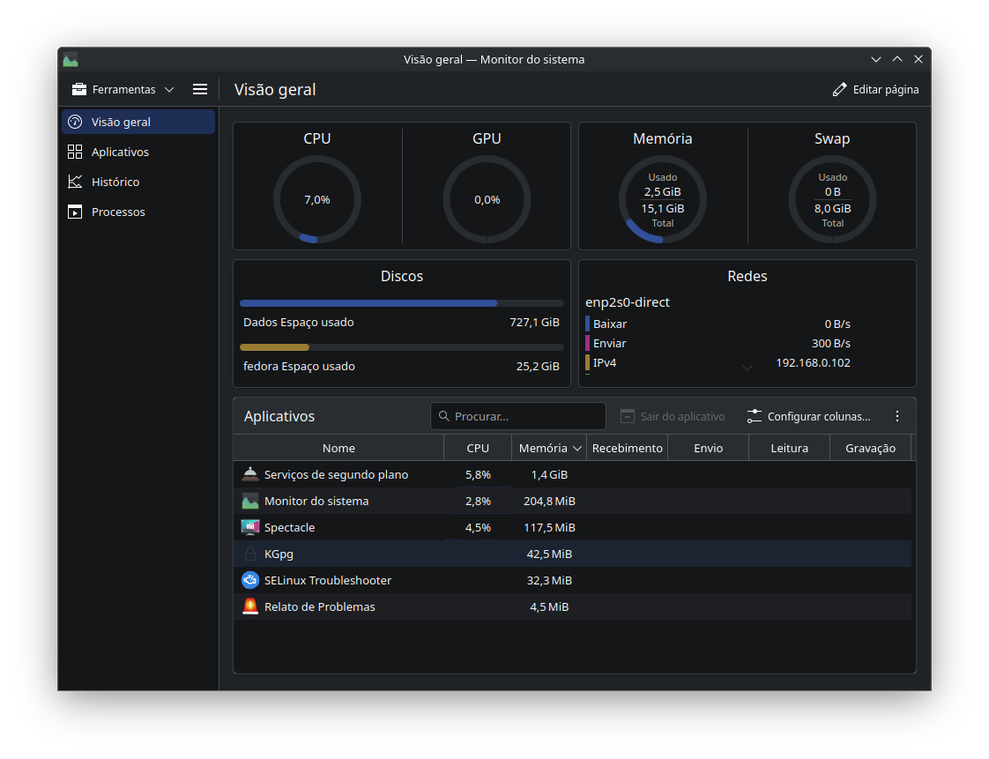
Task: Click the Relato de Problemas siren icon
Action: point(250,606)
